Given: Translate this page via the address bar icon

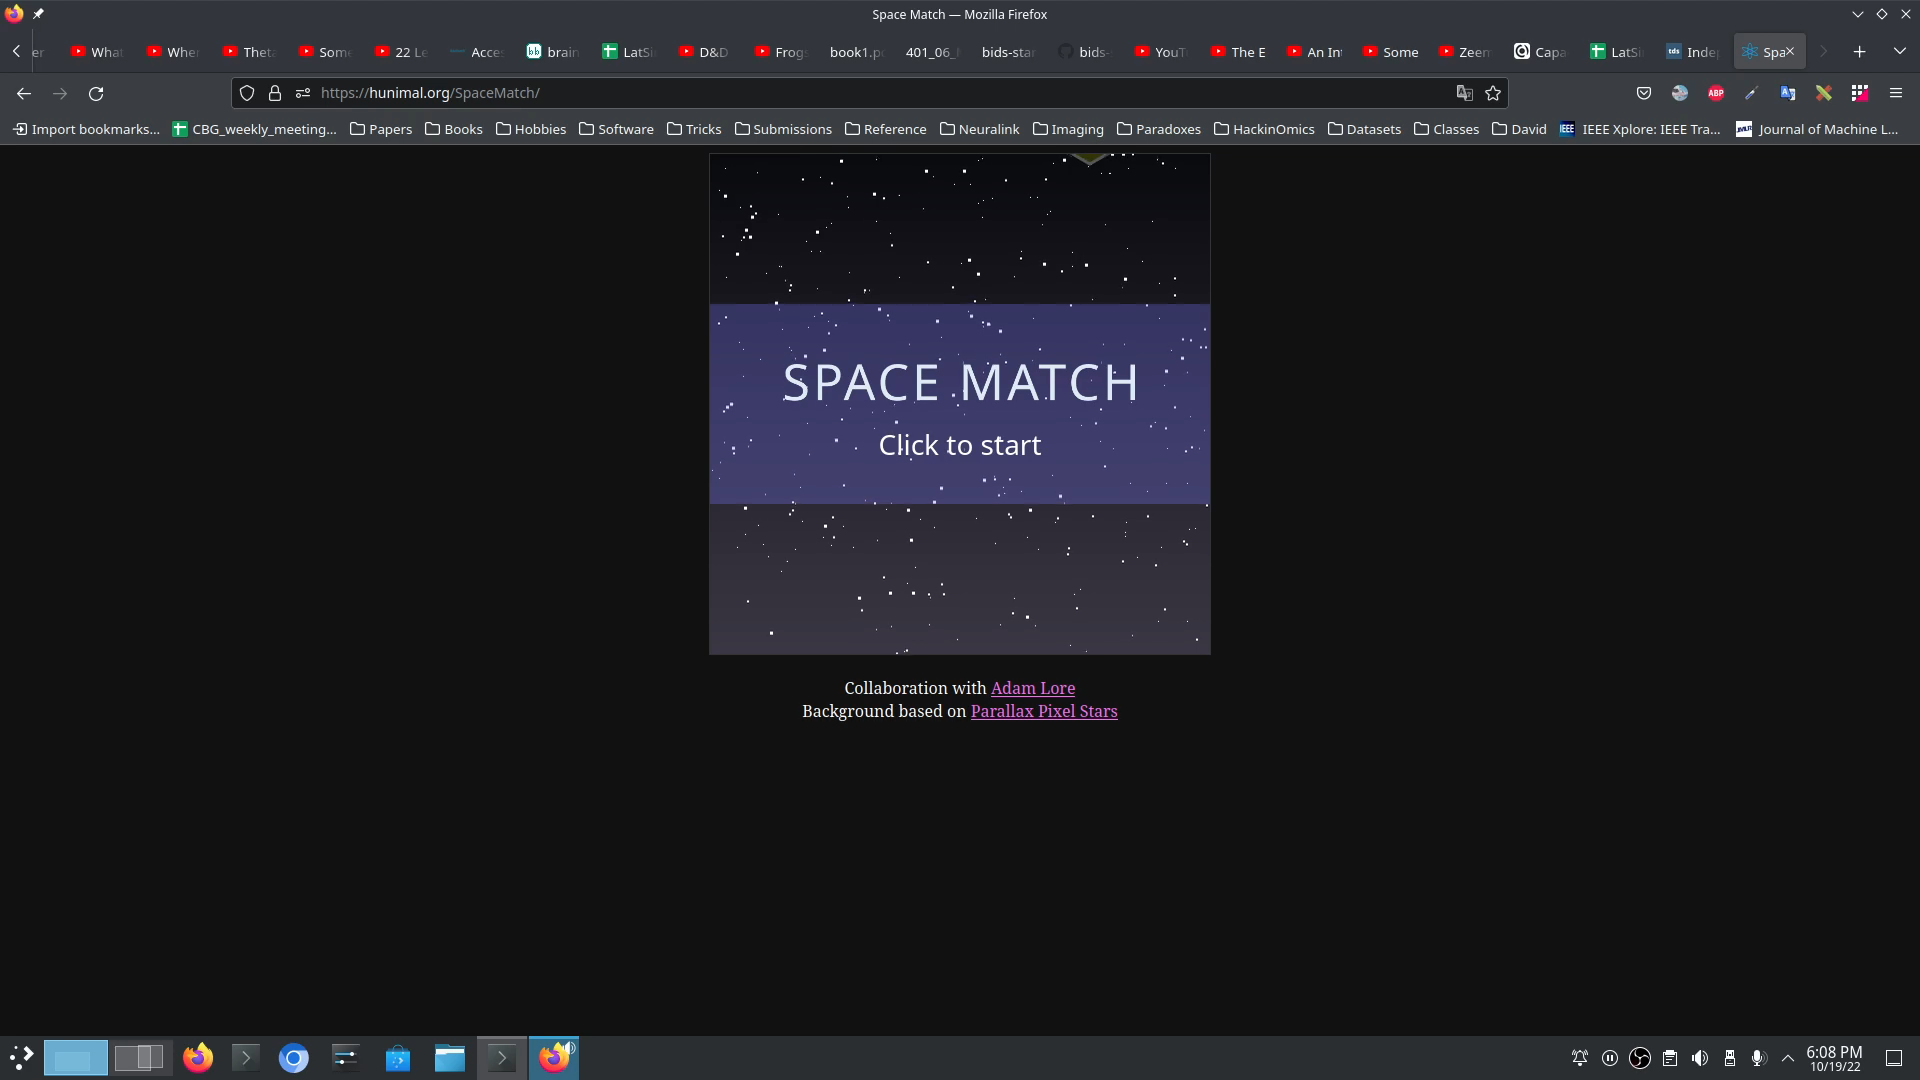Looking at the screenshot, I should 1464,93.
